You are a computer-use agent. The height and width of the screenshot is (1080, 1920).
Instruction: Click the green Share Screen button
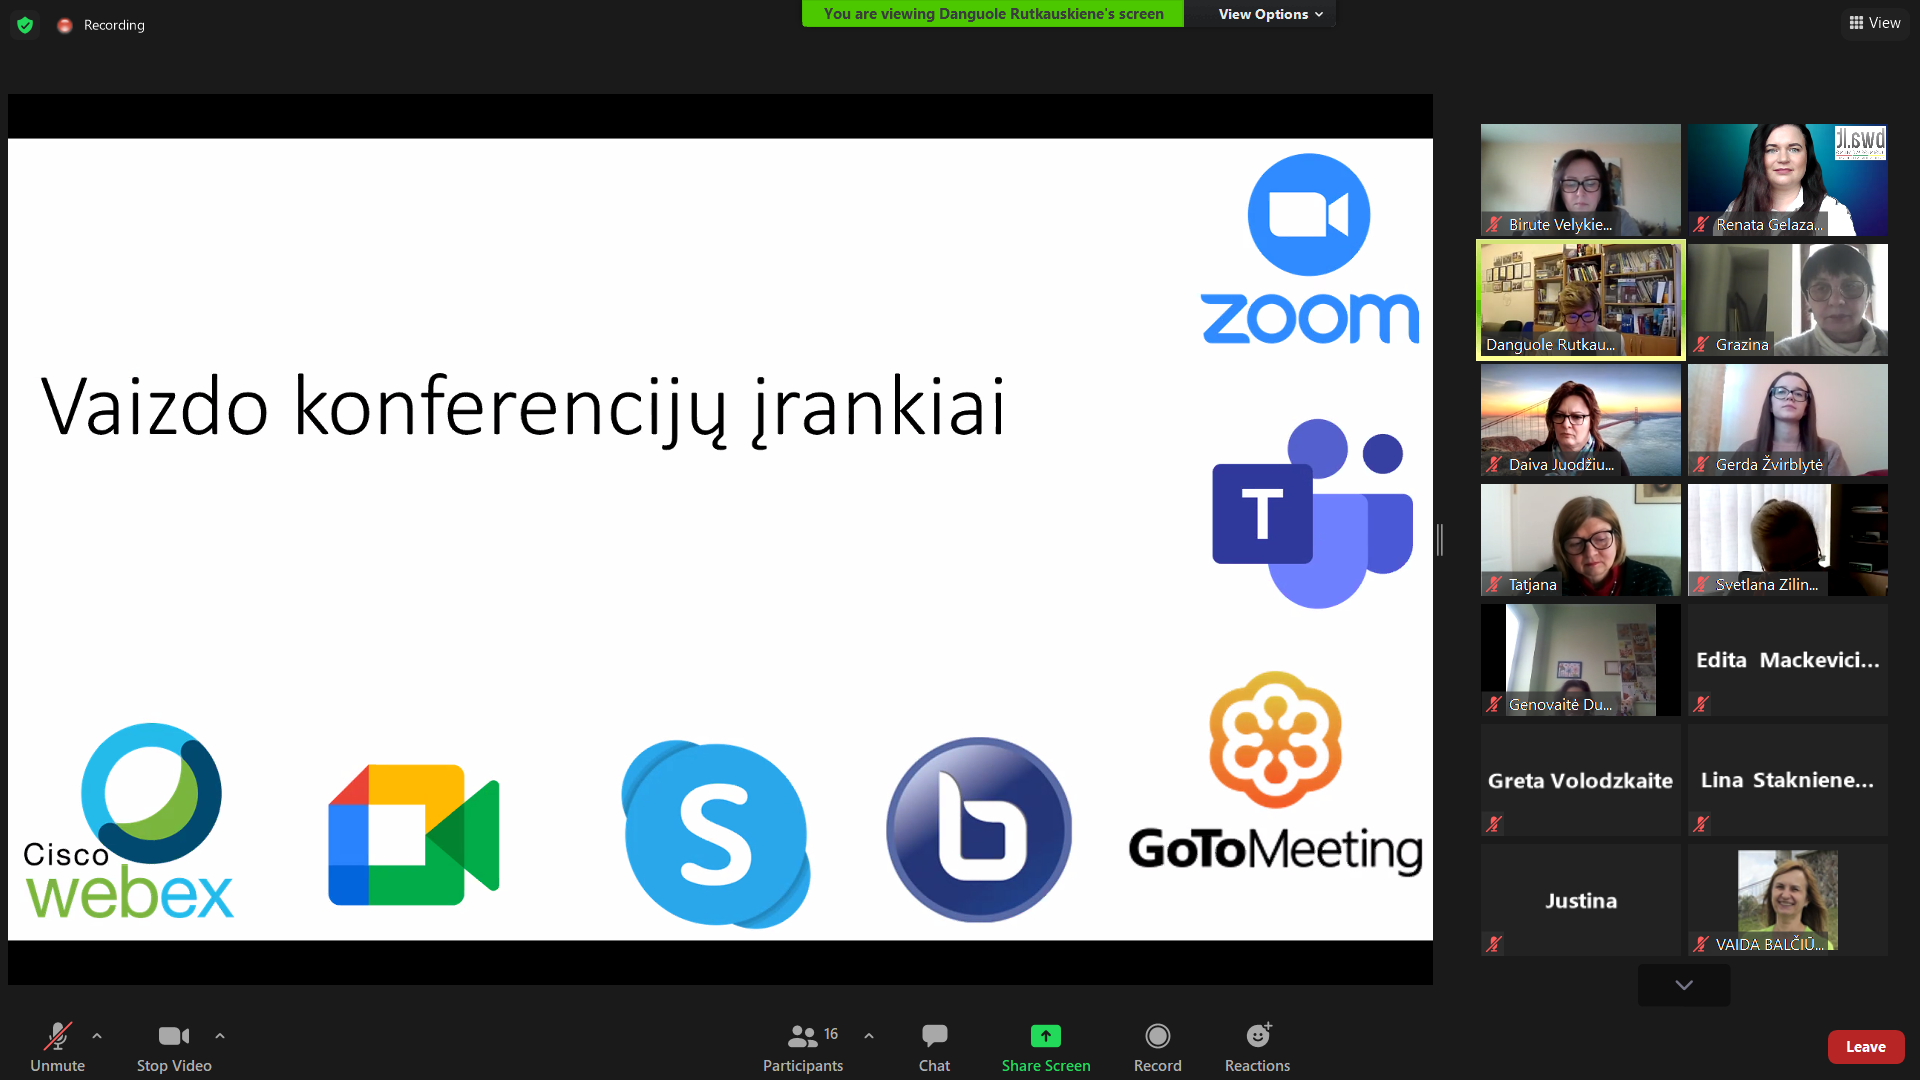[1046, 1047]
